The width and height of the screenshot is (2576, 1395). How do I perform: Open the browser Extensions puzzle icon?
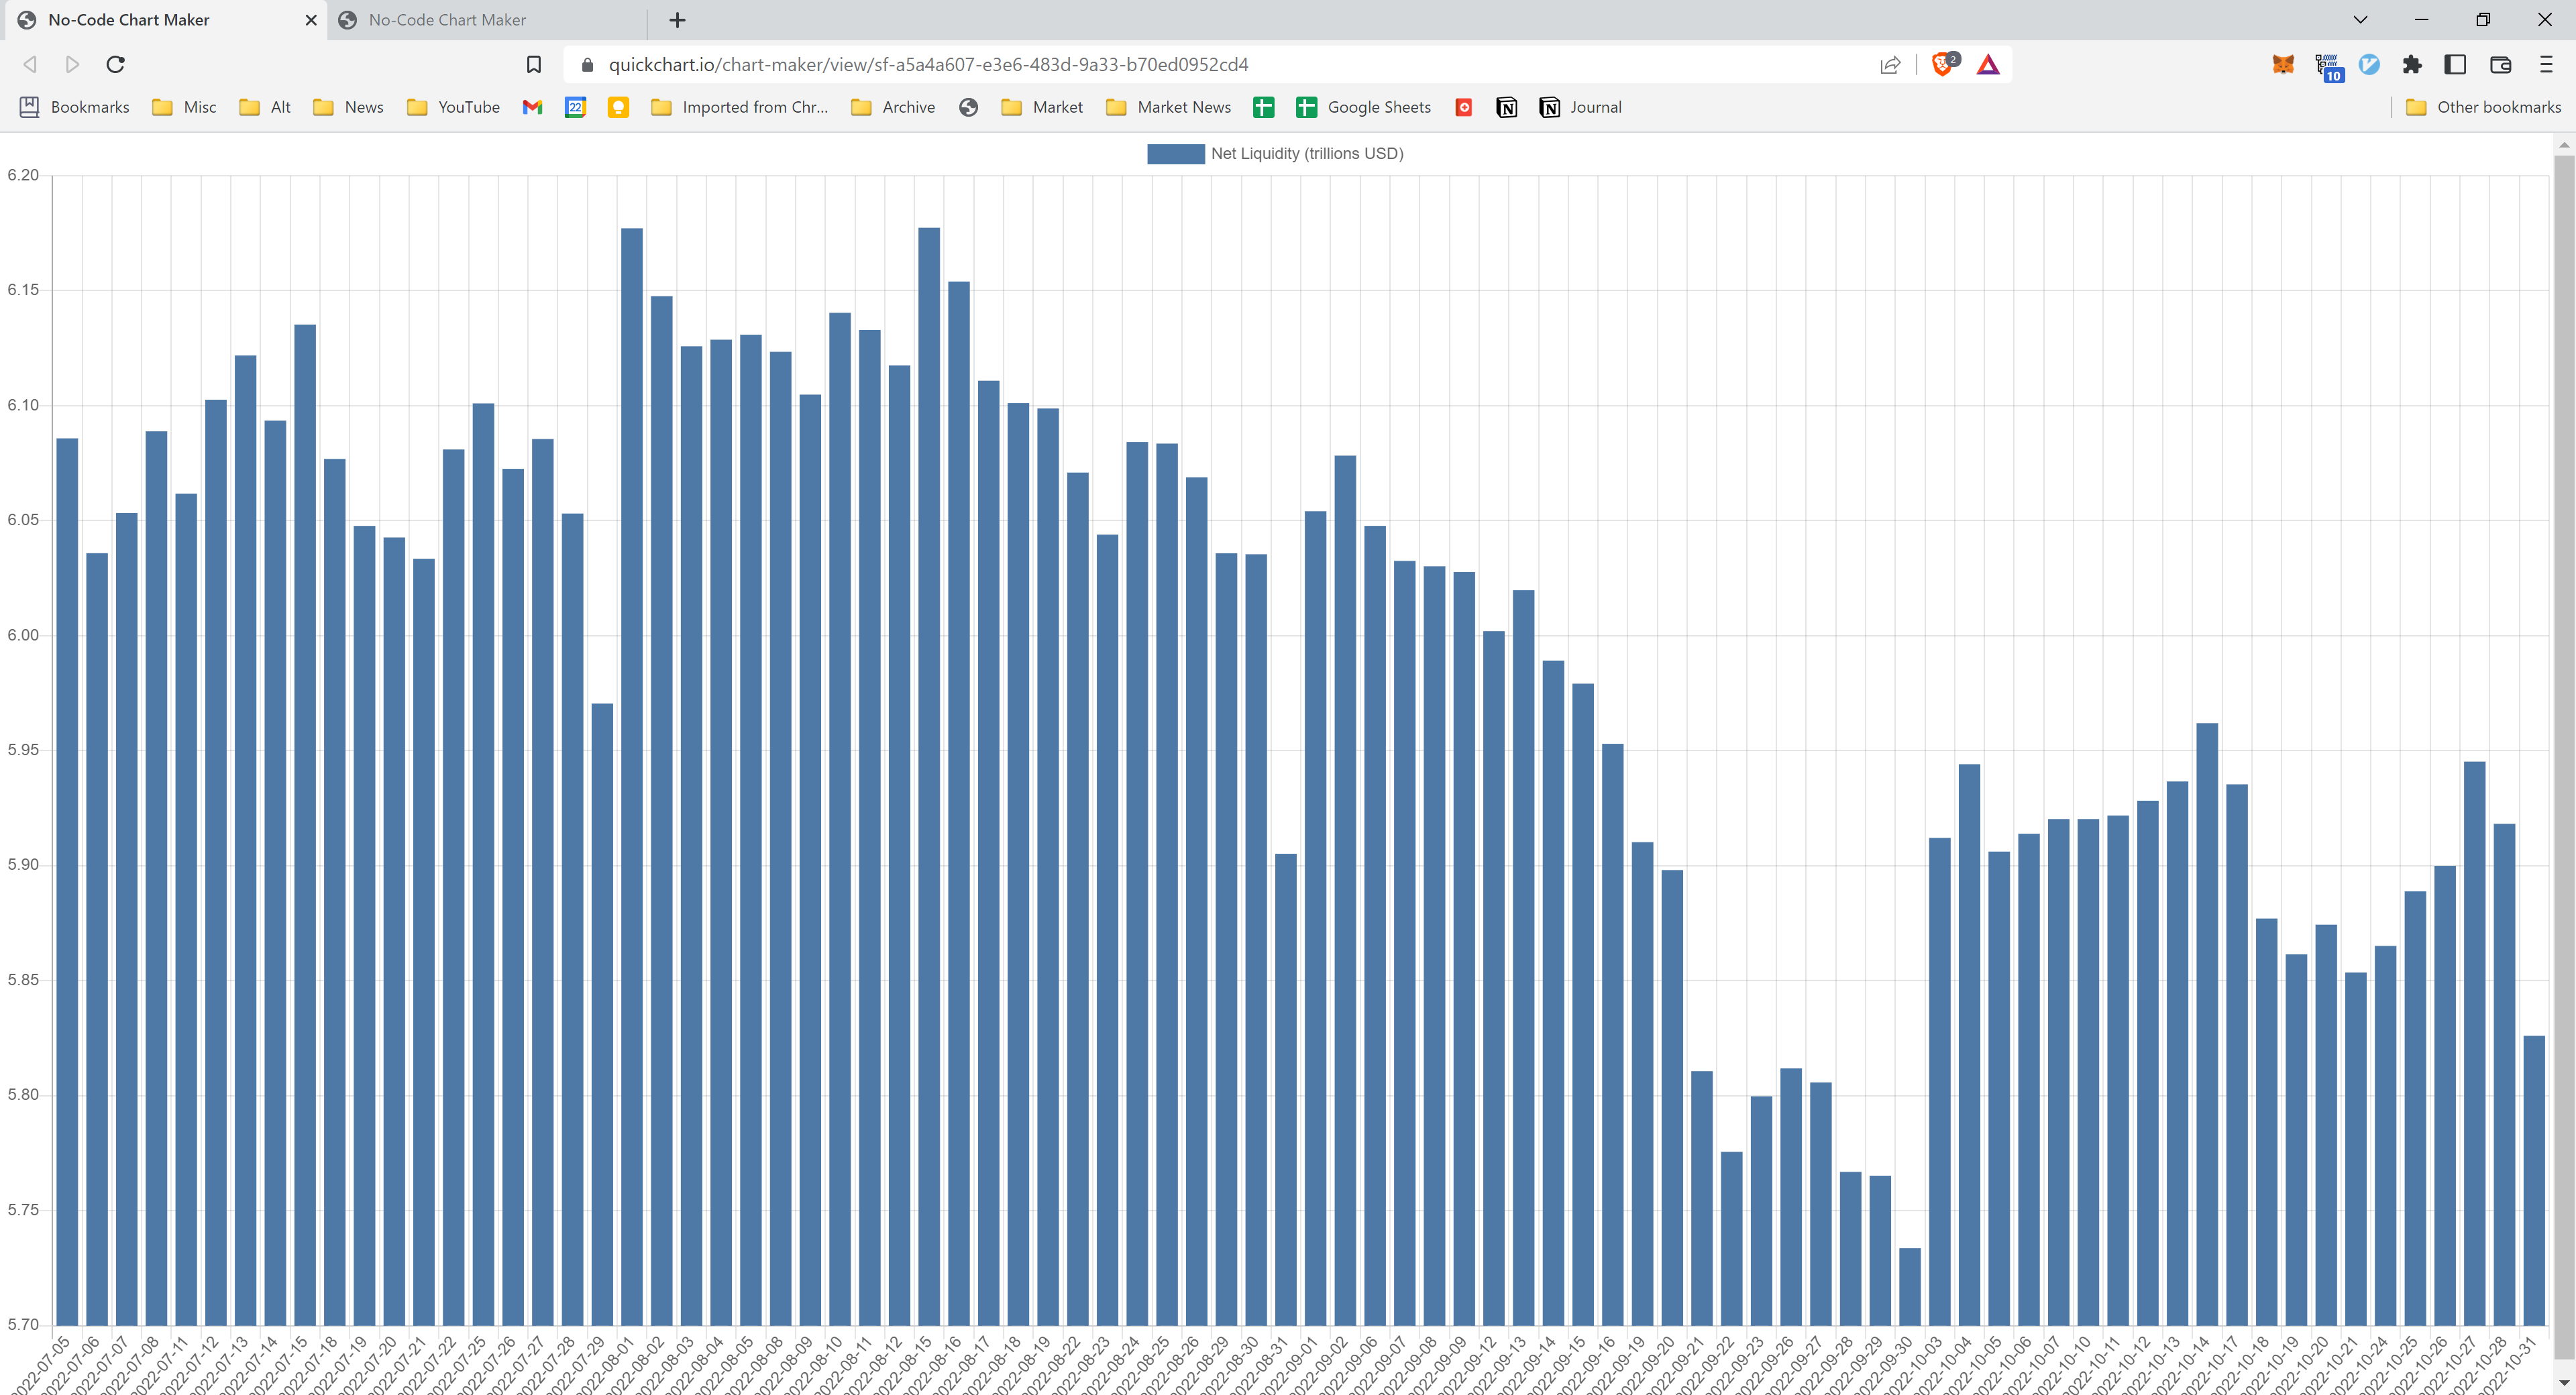click(2413, 64)
